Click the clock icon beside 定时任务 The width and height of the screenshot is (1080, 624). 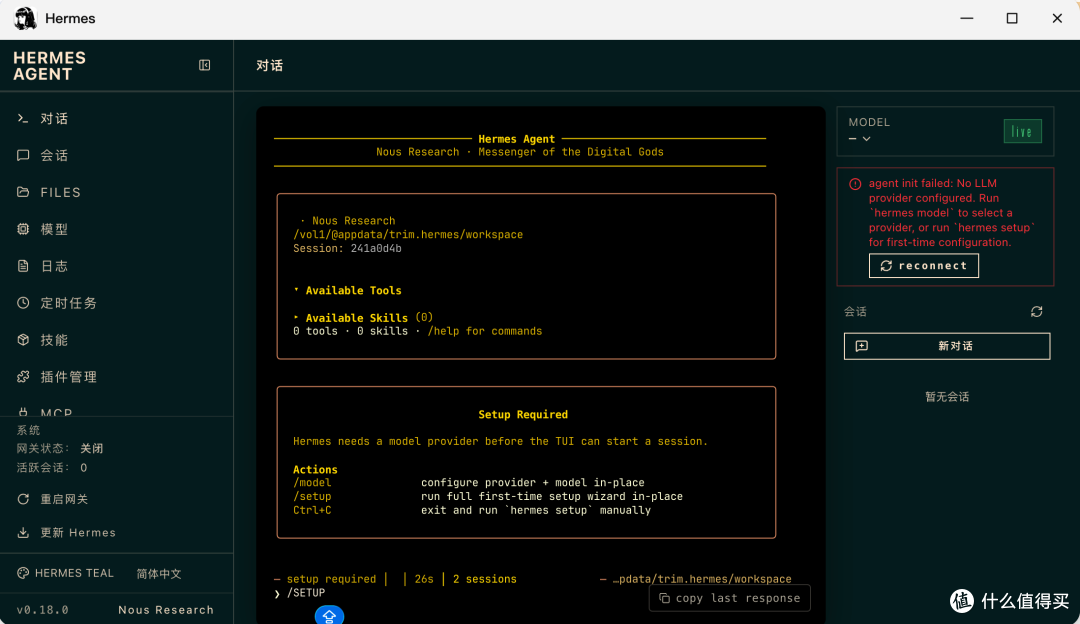point(23,303)
